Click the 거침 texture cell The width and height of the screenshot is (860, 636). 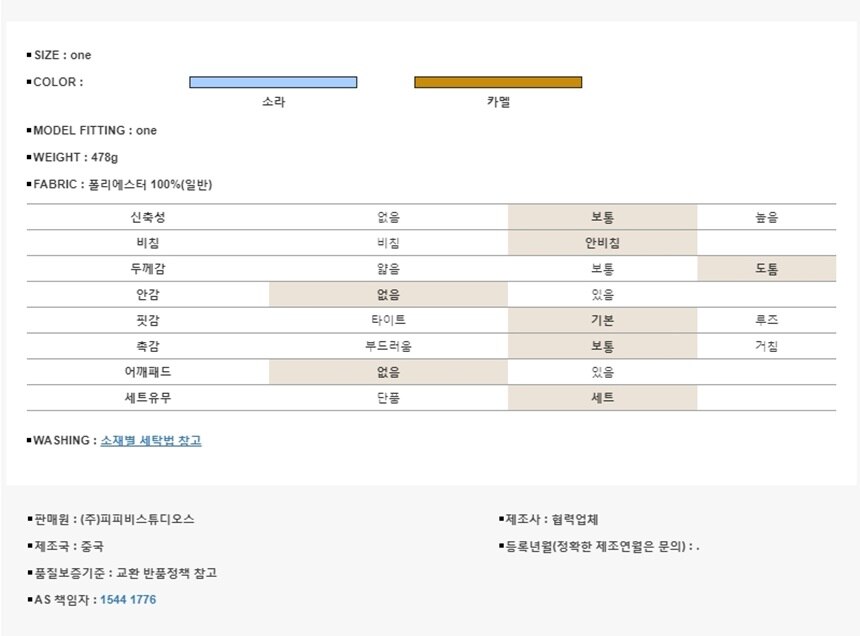click(x=766, y=347)
